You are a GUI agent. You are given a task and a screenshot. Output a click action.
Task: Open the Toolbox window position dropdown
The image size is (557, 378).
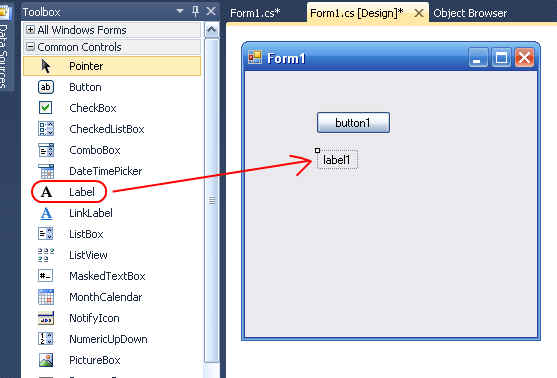coord(180,12)
